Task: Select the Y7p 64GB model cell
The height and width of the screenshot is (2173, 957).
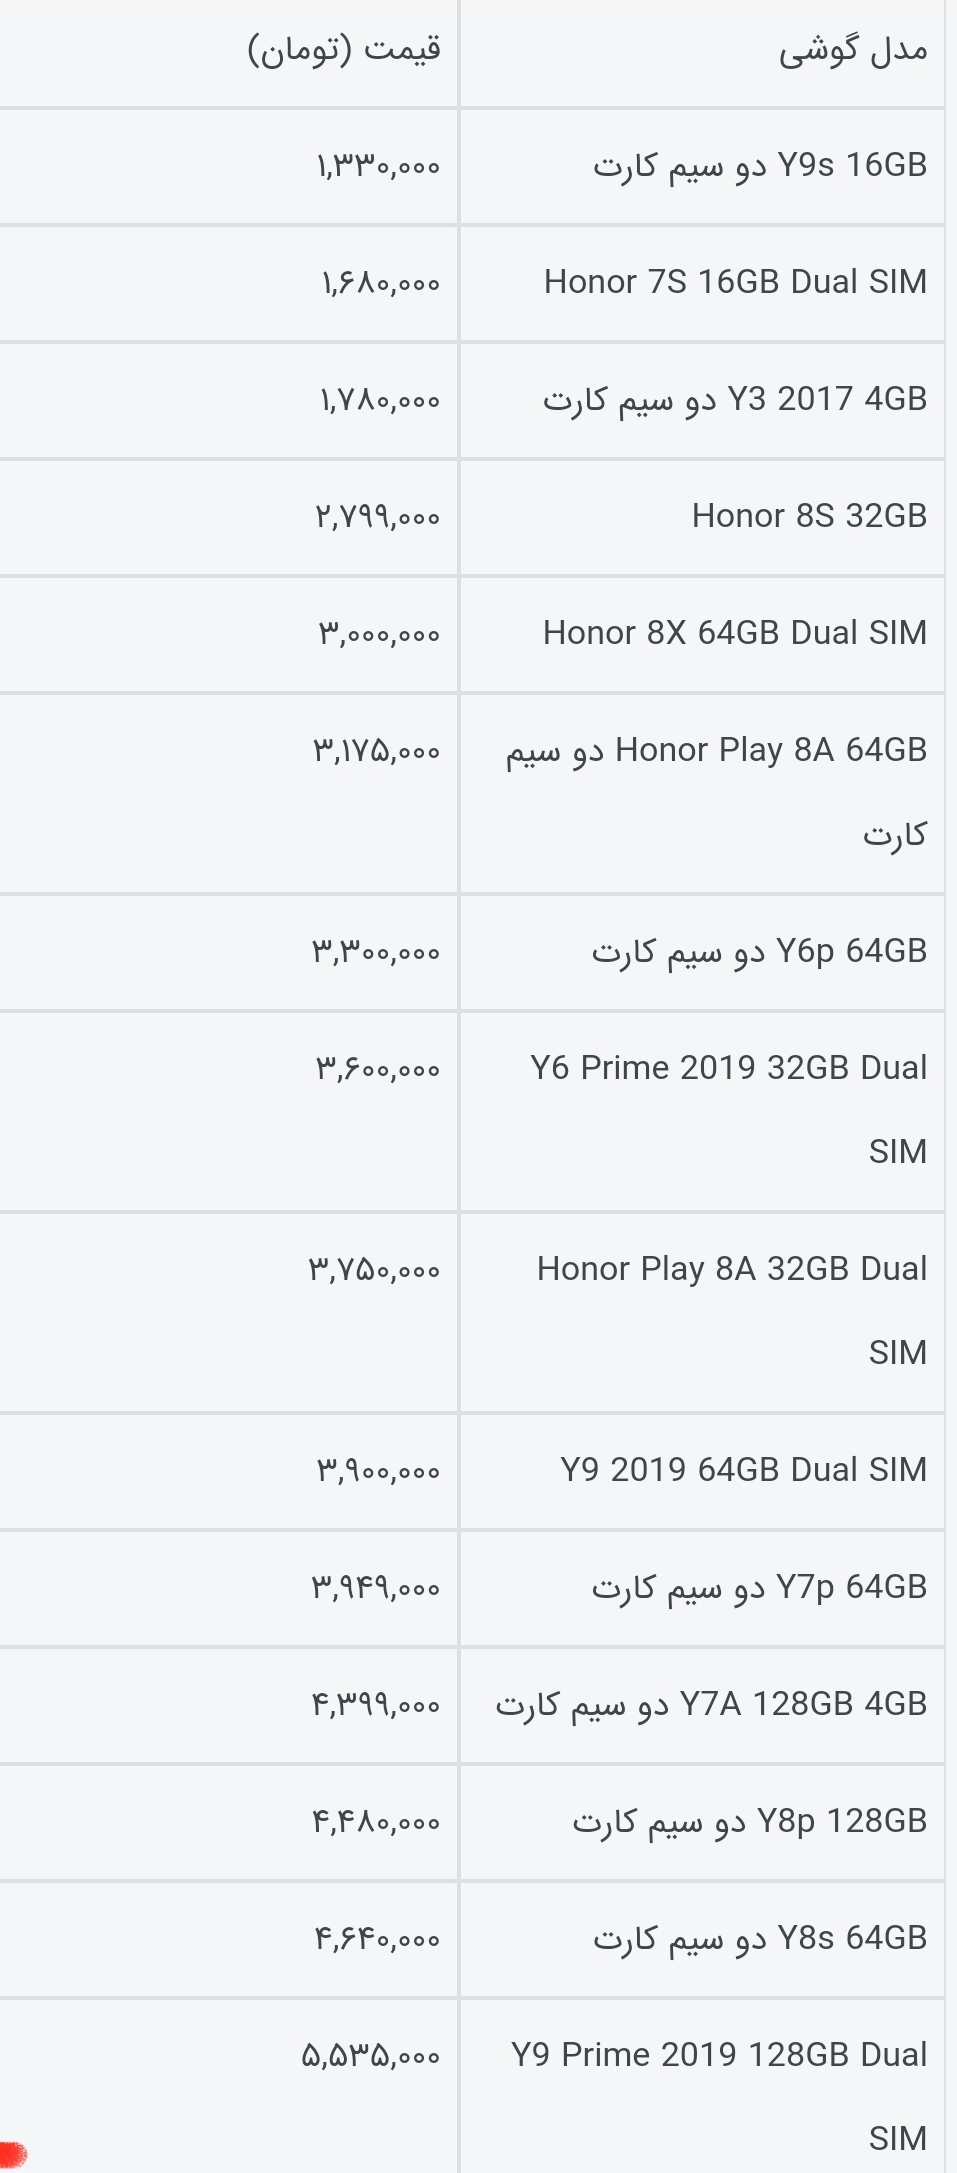Action: click(759, 1587)
